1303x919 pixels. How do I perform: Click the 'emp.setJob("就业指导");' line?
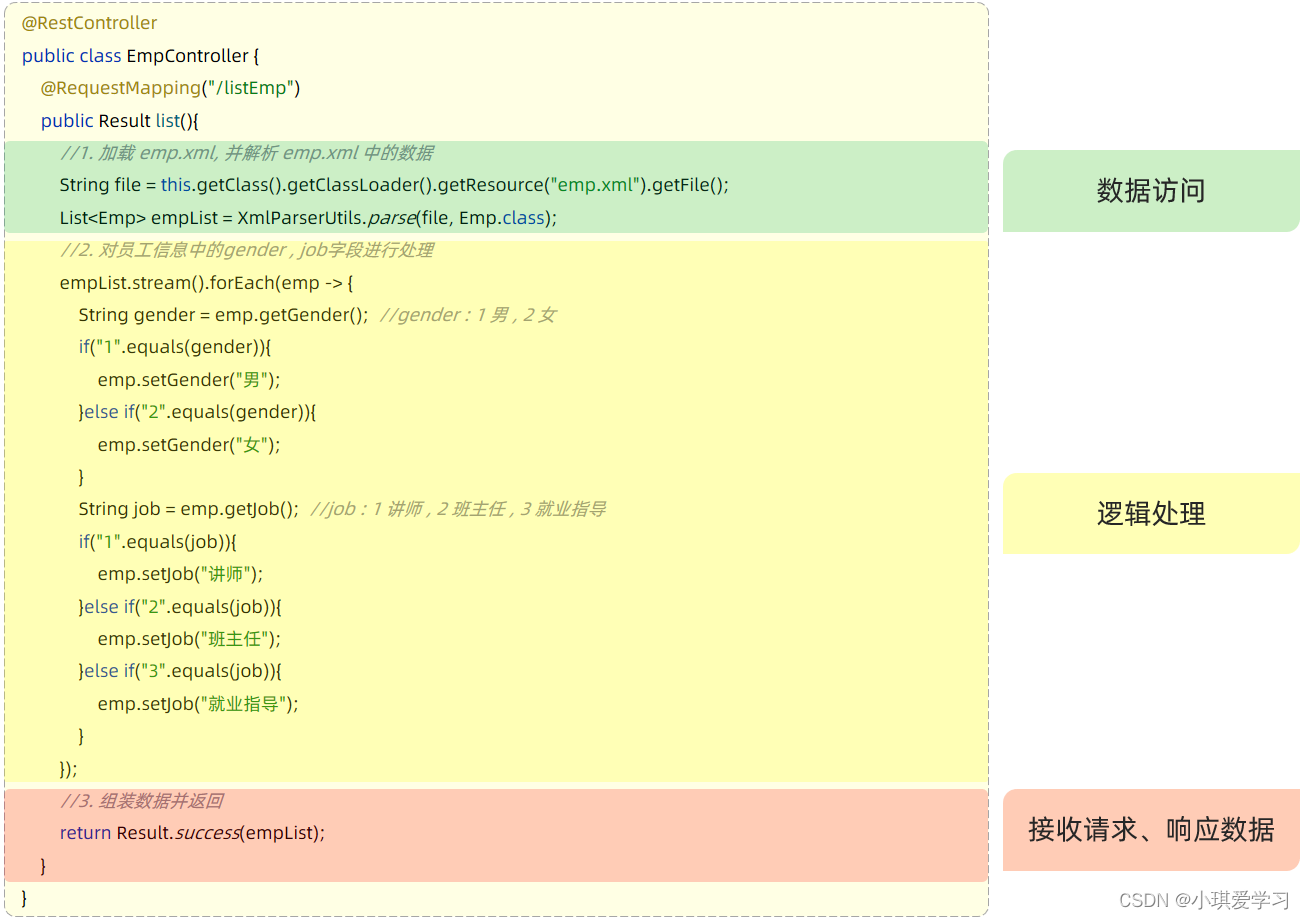[x=198, y=704]
